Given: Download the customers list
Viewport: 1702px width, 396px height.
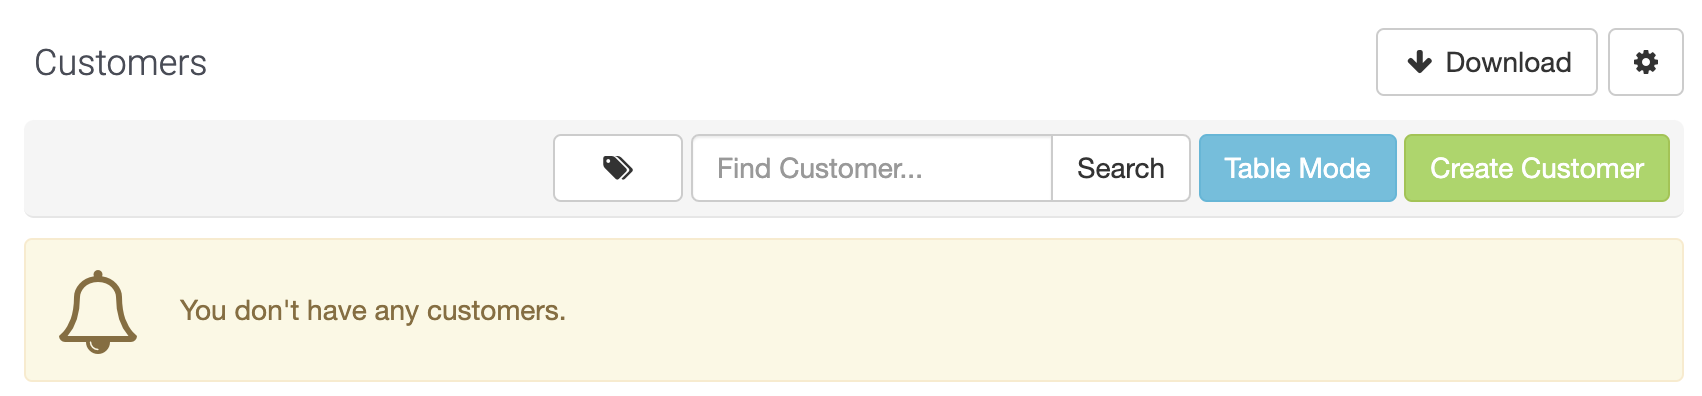Looking at the screenshot, I should (1486, 62).
